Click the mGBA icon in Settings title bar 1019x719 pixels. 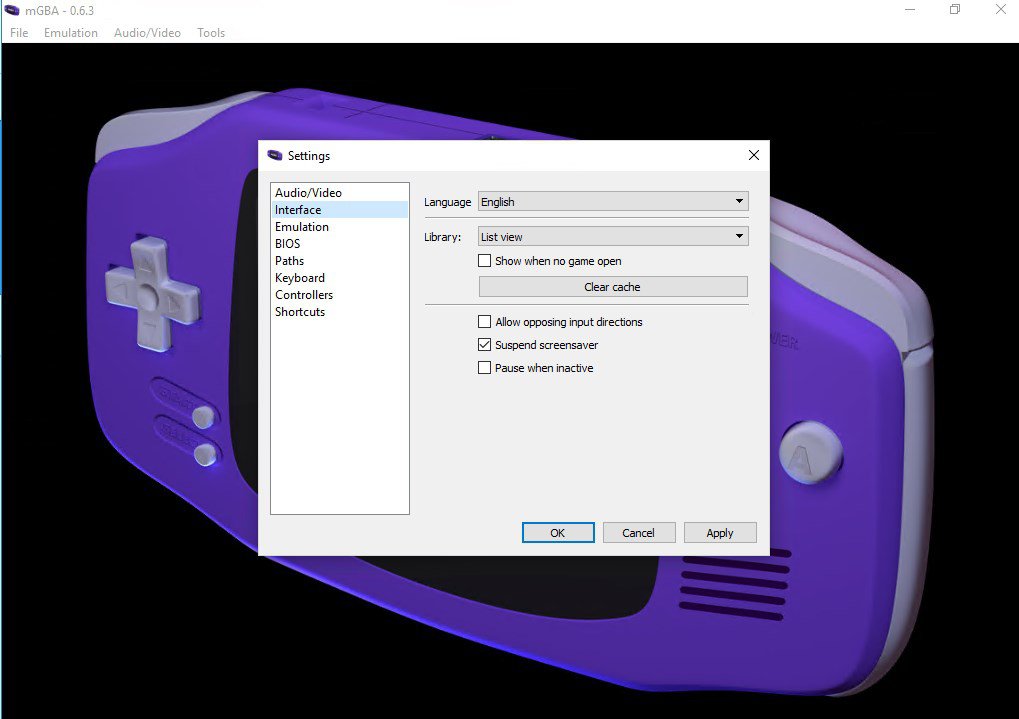tap(275, 155)
